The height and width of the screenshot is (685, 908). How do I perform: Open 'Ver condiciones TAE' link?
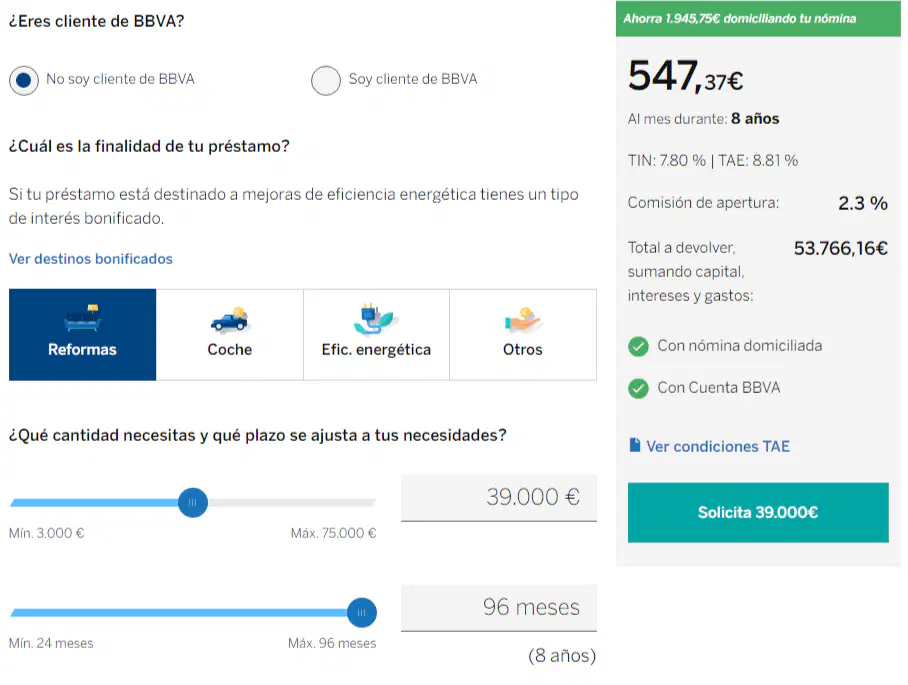click(717, 446)
